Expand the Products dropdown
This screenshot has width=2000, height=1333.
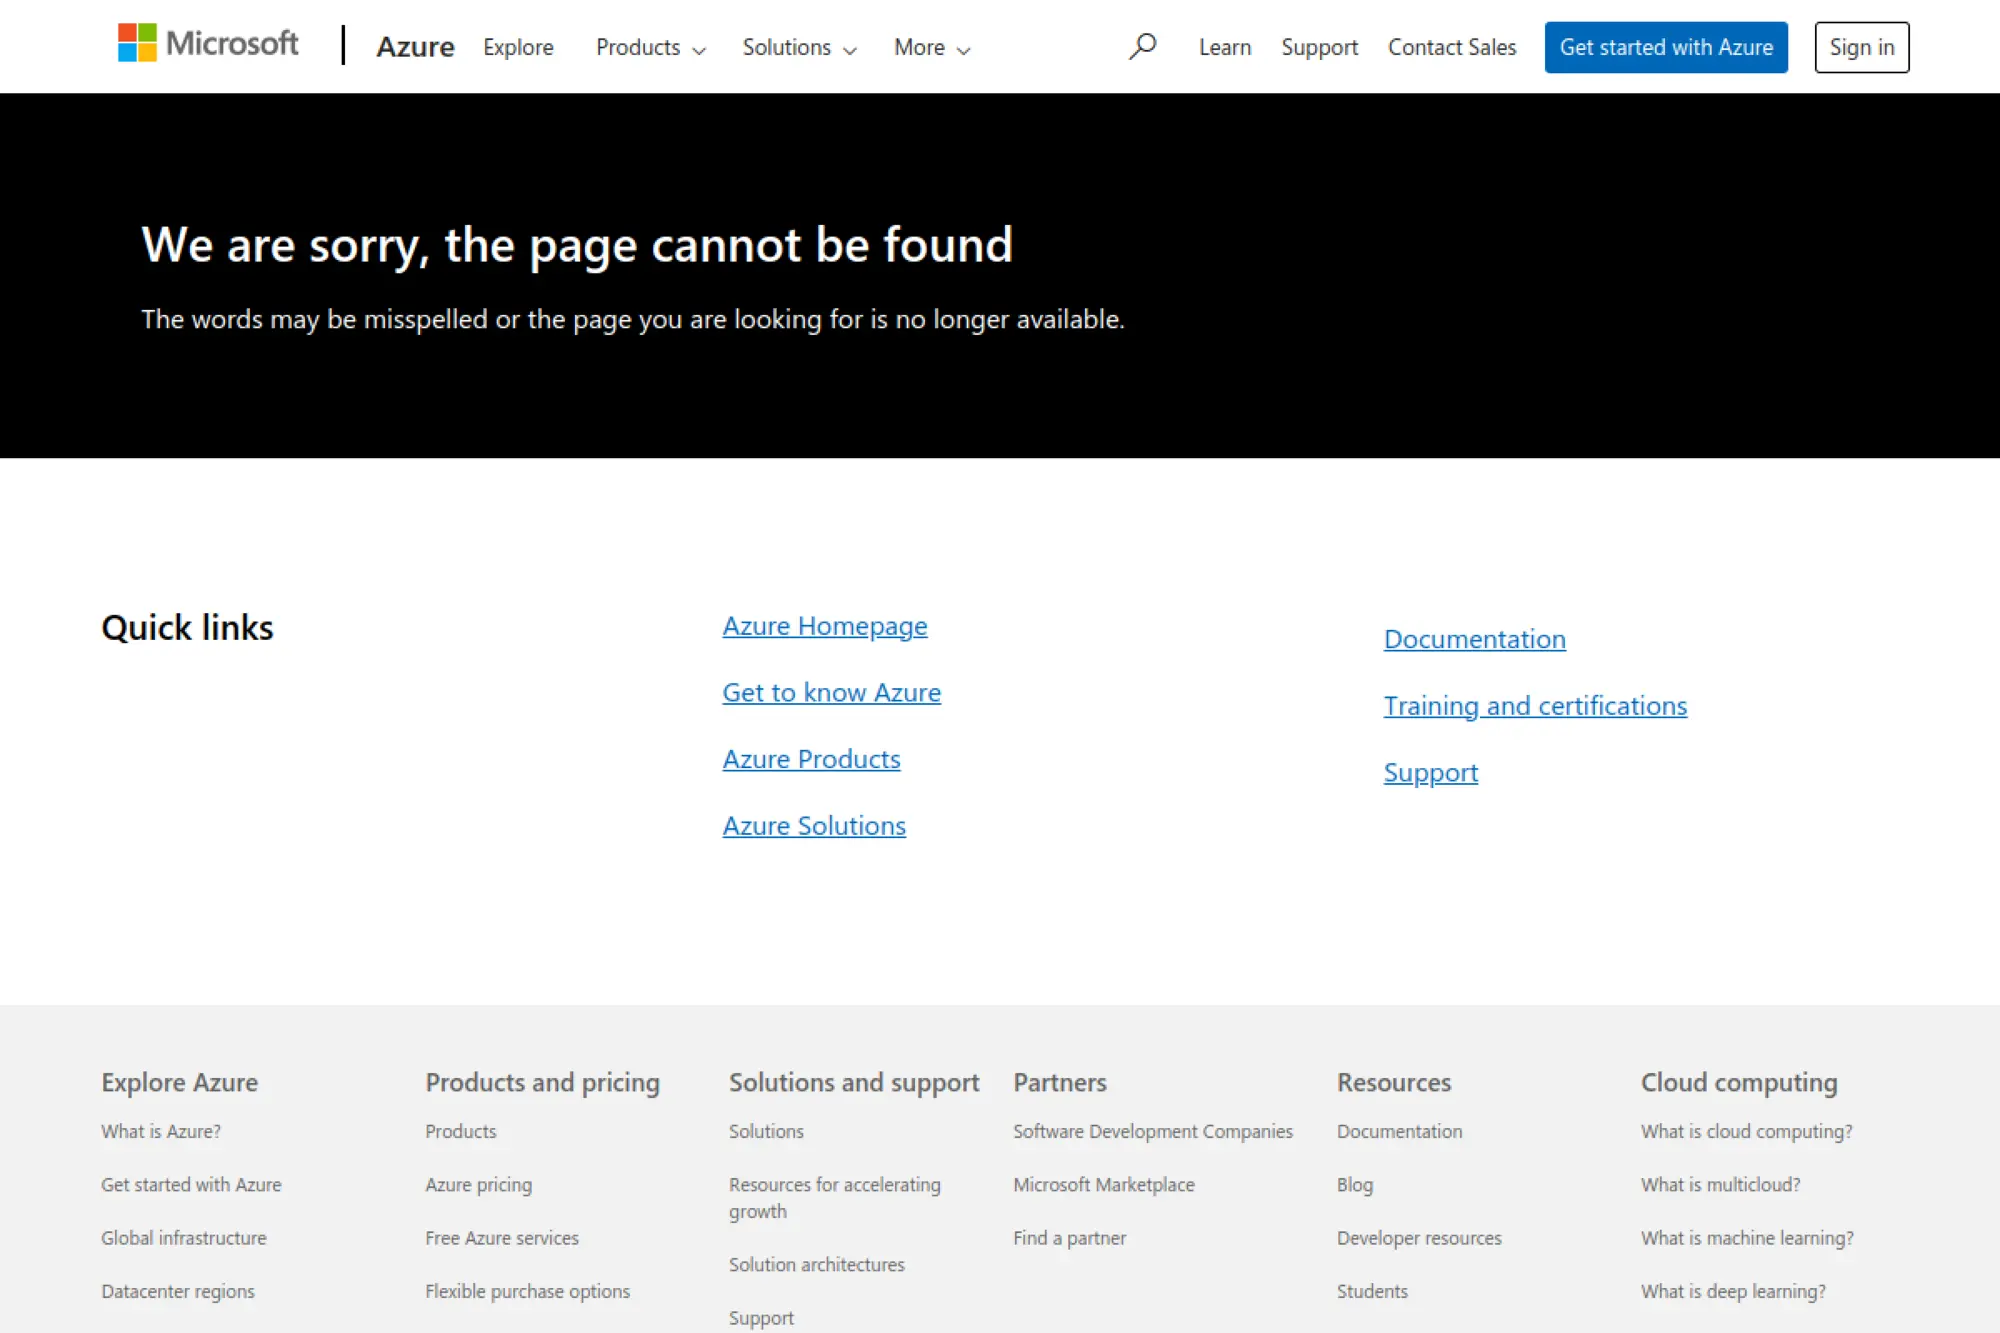coord(638,48)
